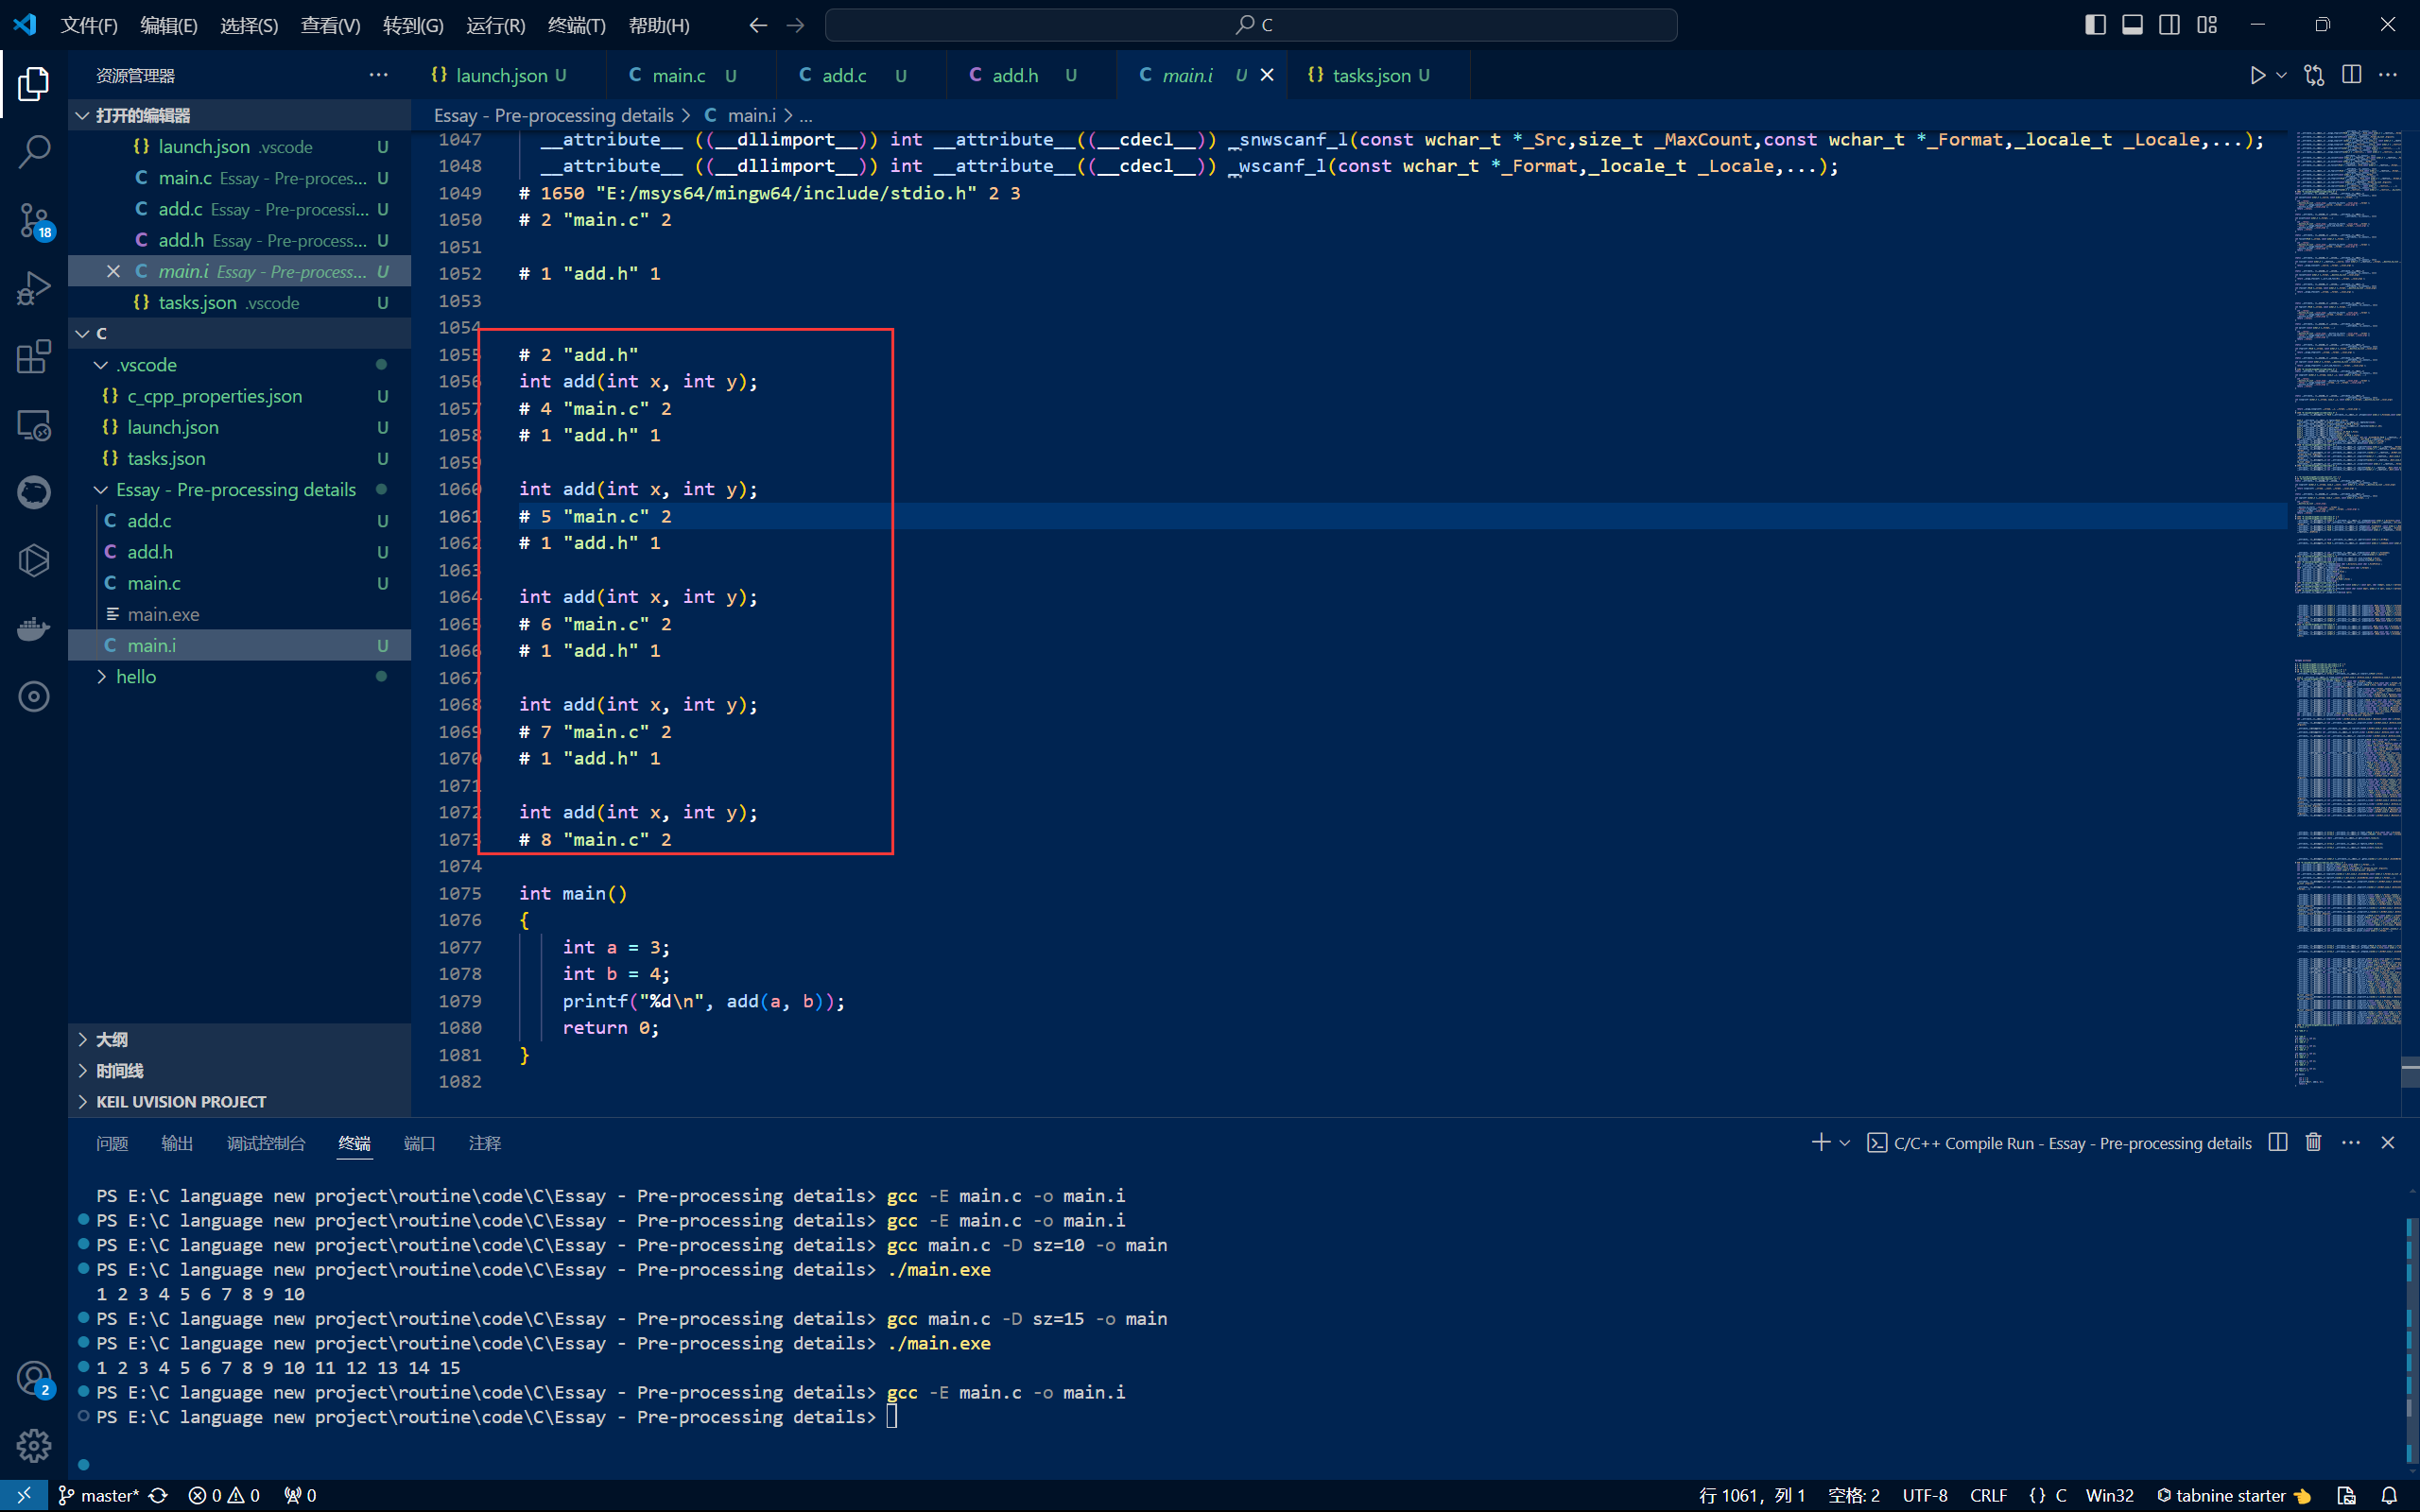Open the Accounts icon with badge 2
The width and height of the screenshot is (2420, 1512).
point(34,1378)
